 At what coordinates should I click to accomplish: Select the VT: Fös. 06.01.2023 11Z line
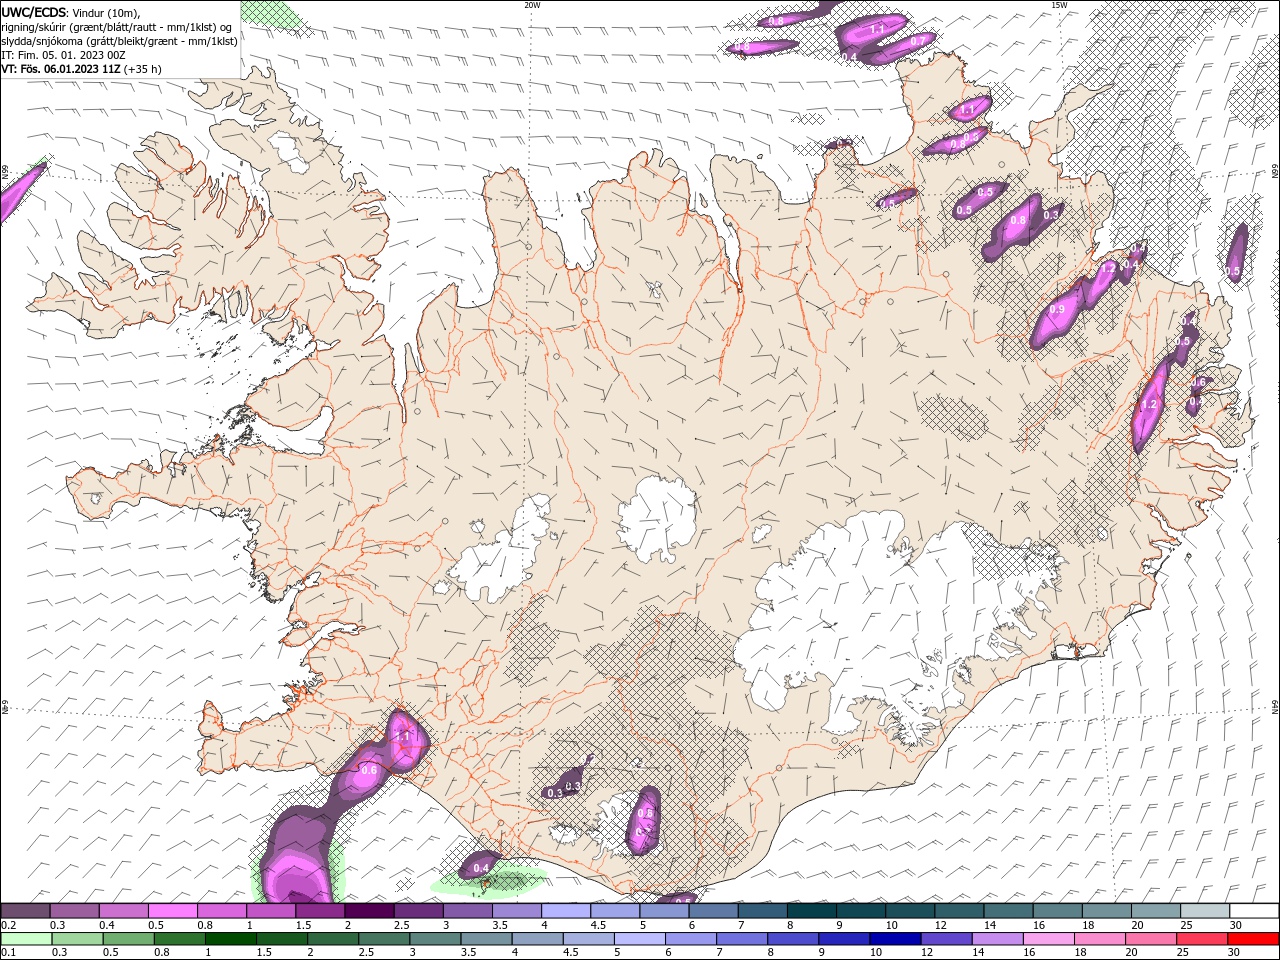pos(61,69)
